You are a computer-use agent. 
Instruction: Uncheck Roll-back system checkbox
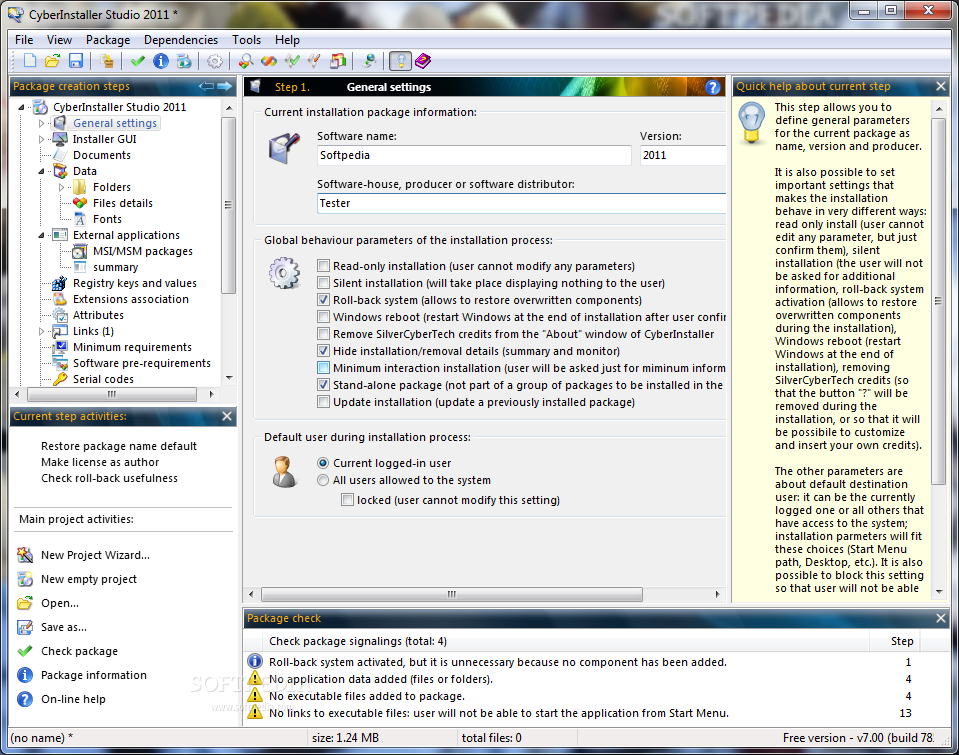click(324, 300)
